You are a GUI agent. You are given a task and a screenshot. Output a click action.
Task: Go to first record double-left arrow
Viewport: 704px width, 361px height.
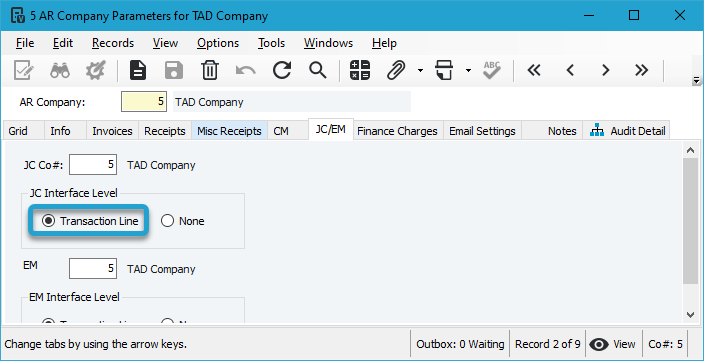534,70
